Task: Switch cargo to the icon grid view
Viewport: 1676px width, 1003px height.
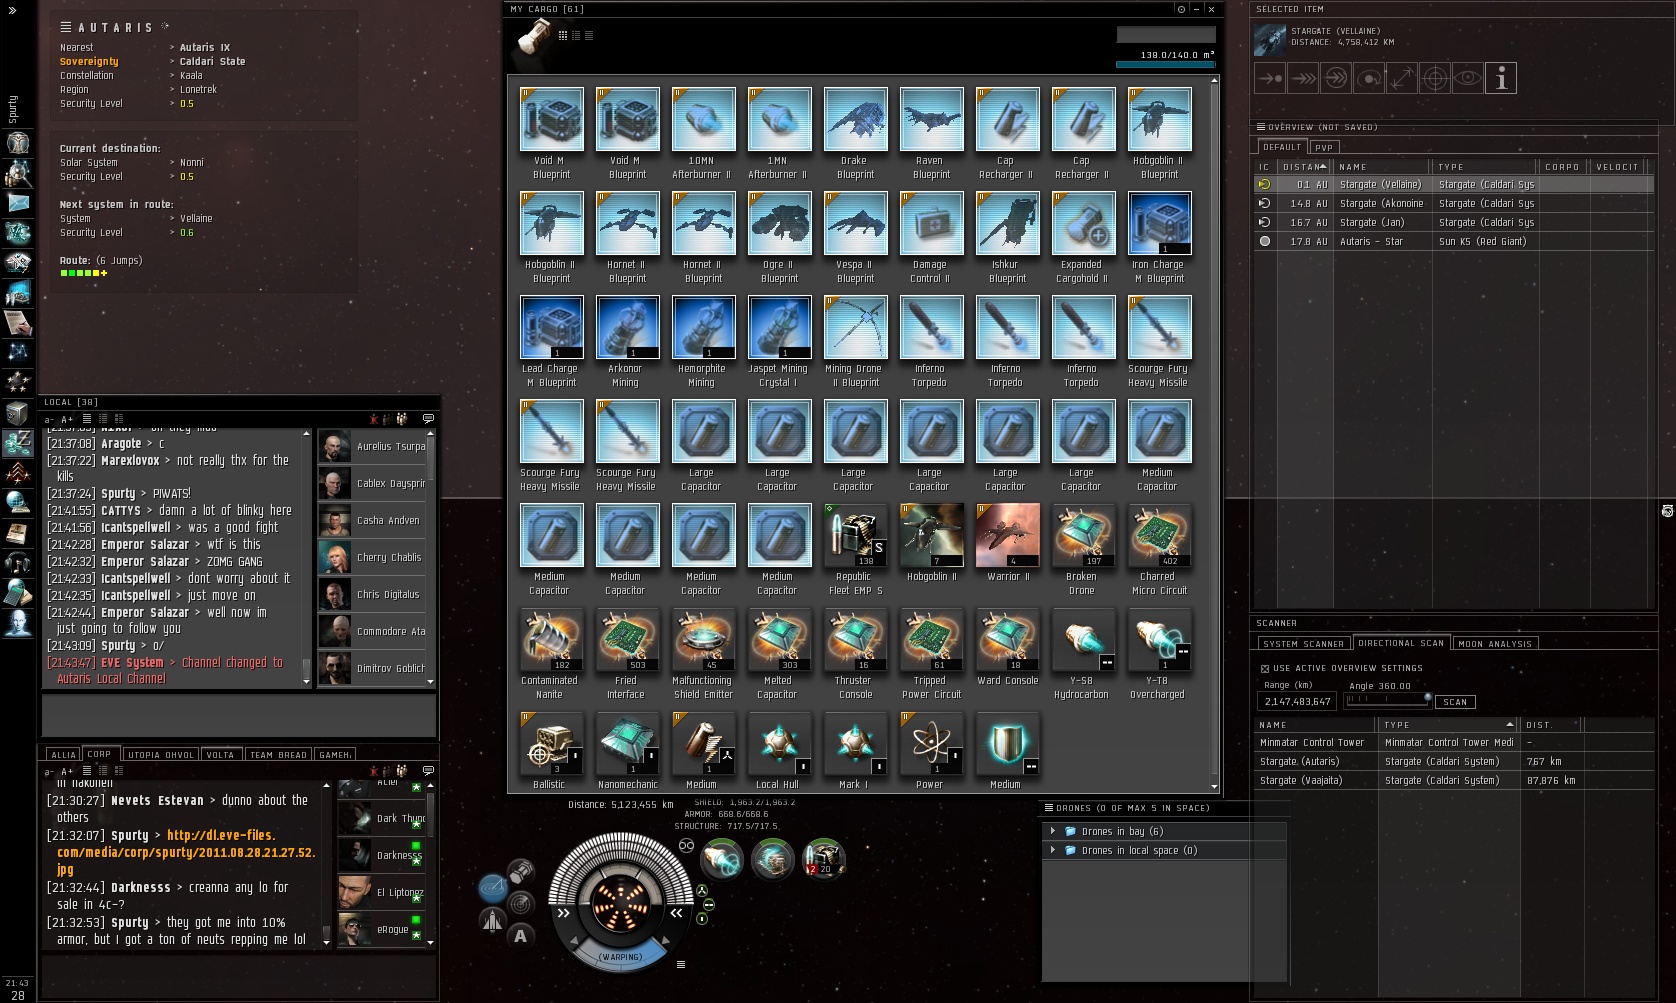Action: pyautogui.click(x=563, y=35)
